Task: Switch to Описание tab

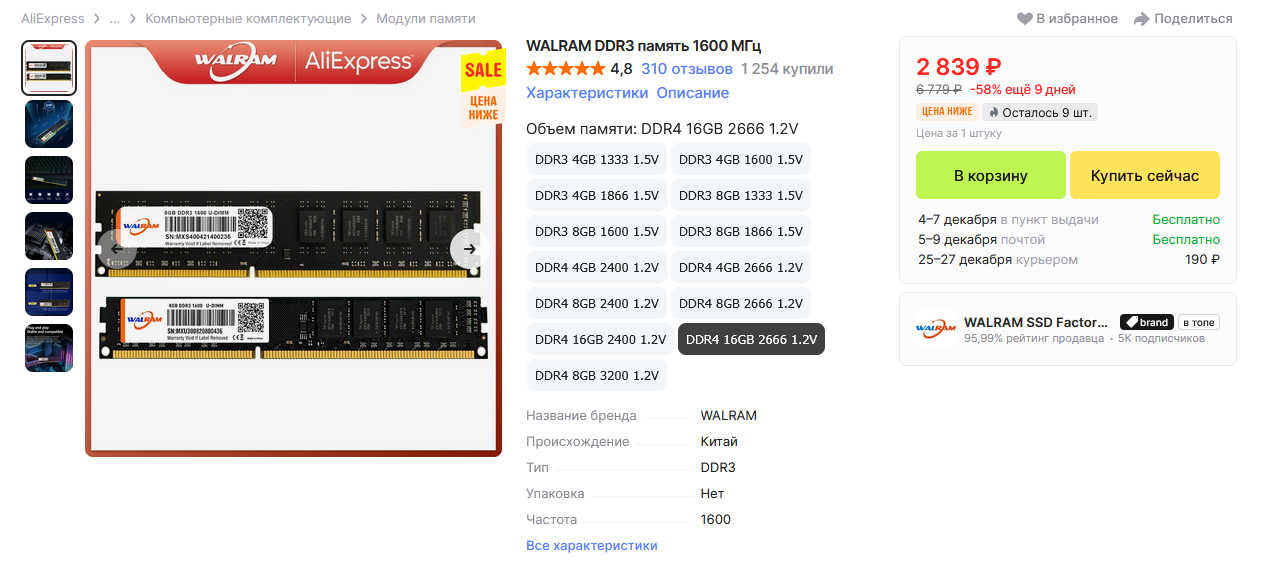Action: tap(693, 93)
